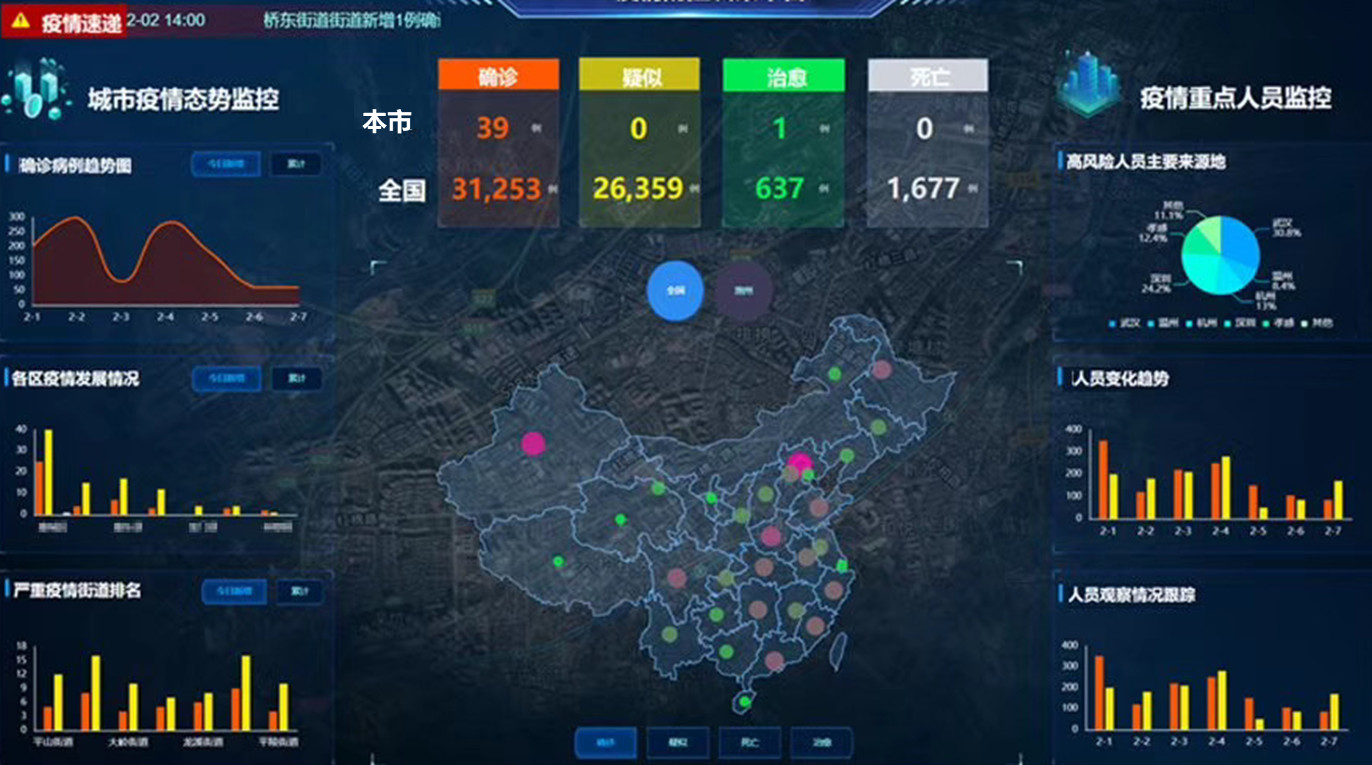Toggle 累计 in 确诊病例趋势图 panel

[x=296, y=164]
